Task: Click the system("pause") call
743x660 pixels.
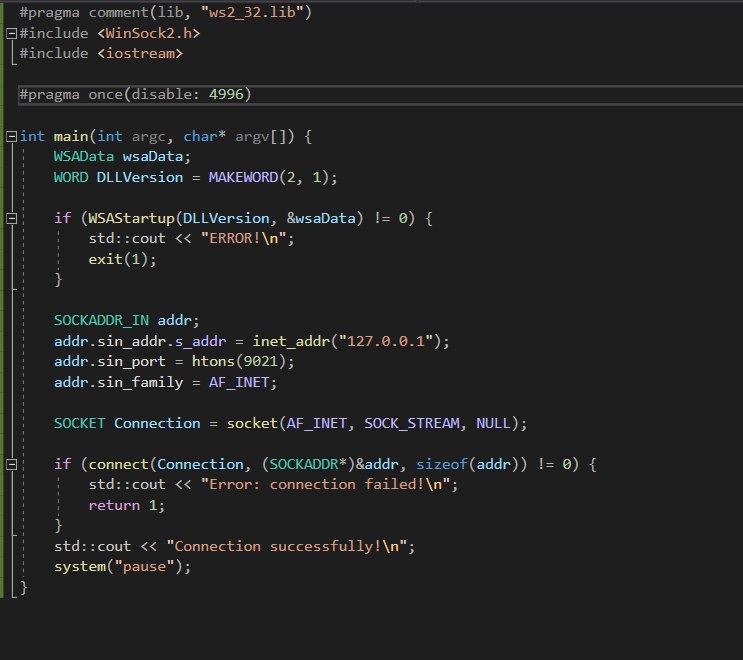Action: (118, 567)
